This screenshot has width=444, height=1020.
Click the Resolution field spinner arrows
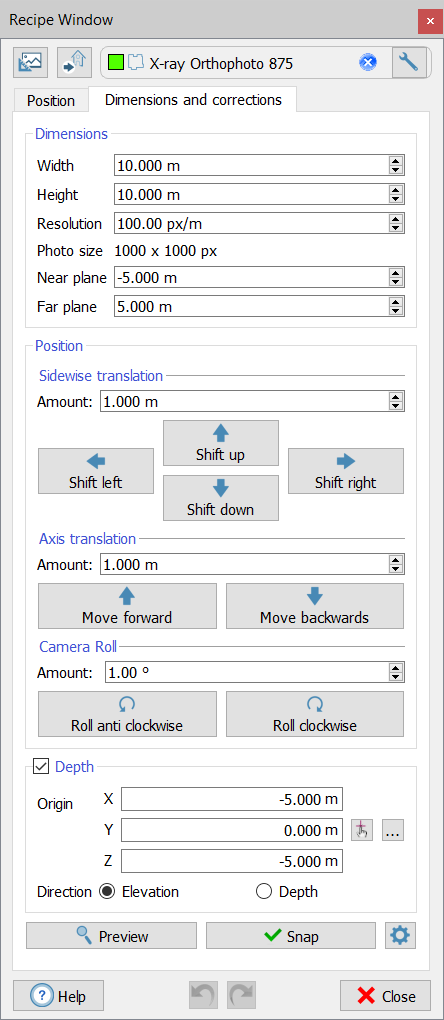(x=395, y=224)
